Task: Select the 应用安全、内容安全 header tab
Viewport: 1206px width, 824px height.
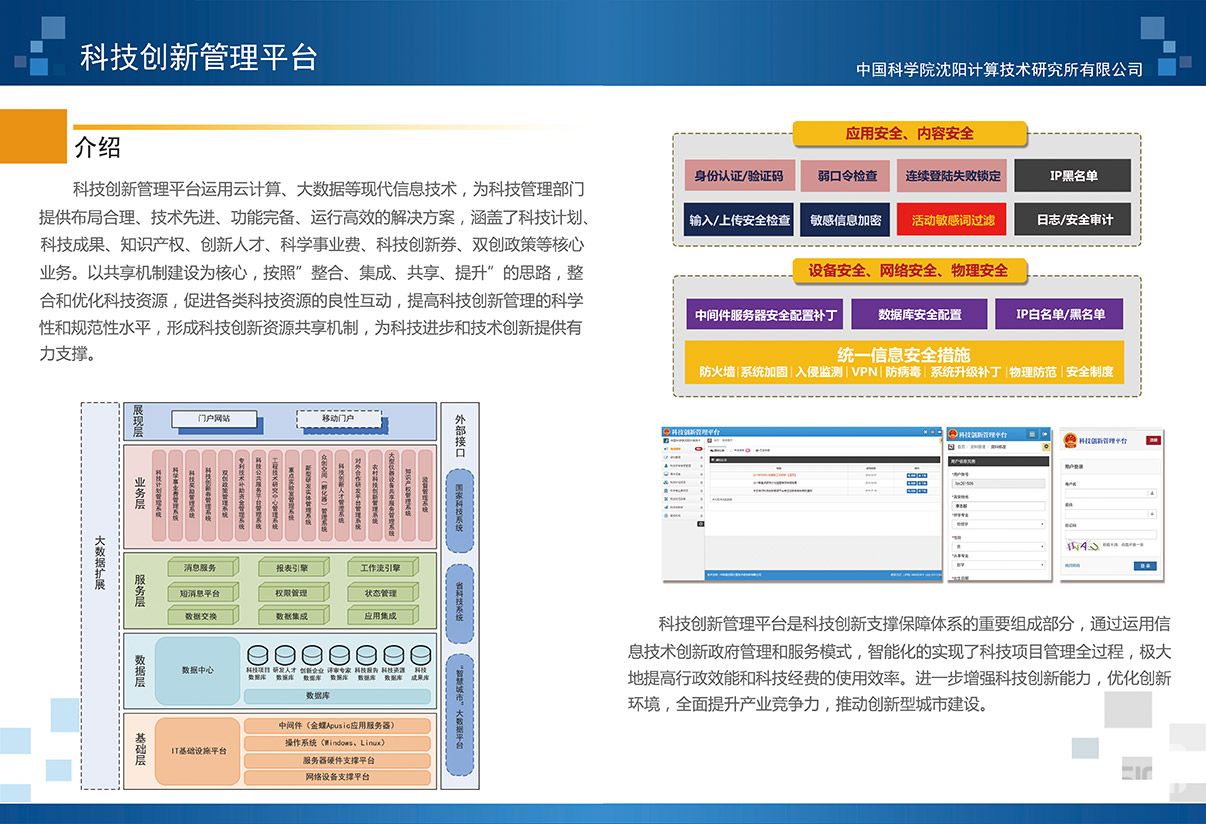Action: 909,133
